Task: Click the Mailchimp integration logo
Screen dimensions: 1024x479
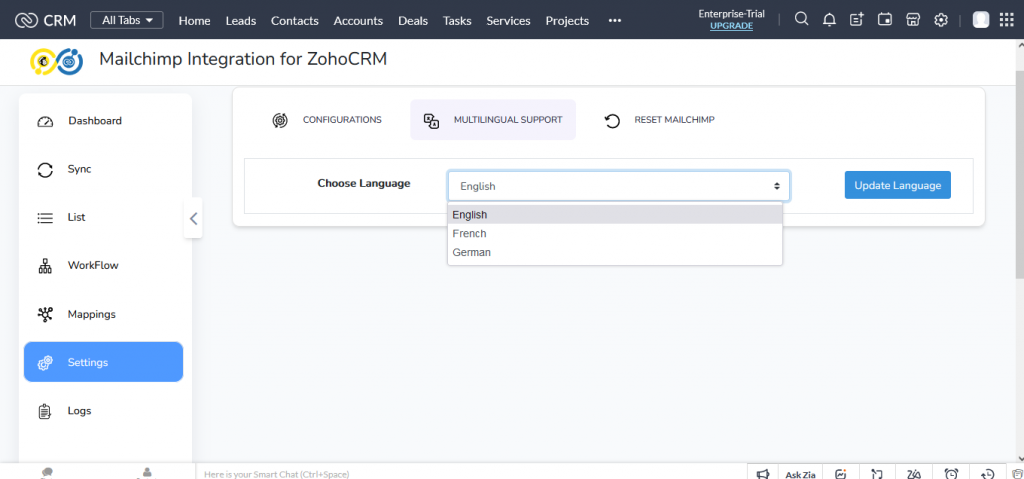Action: (57, 61)
